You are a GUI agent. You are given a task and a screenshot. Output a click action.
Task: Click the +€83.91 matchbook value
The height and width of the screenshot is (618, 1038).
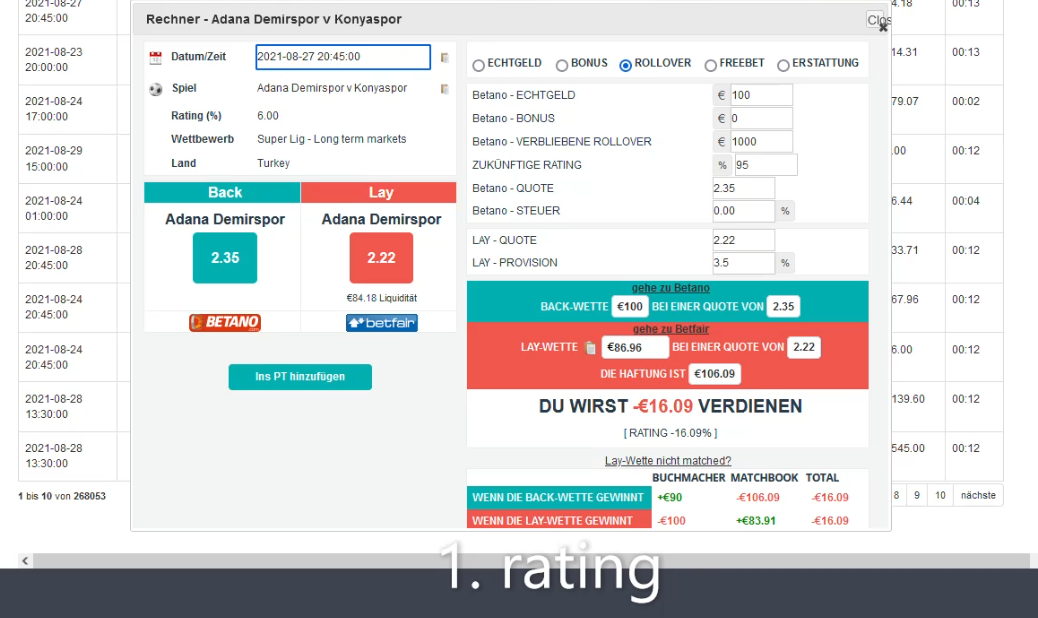[x=755, y=521]
